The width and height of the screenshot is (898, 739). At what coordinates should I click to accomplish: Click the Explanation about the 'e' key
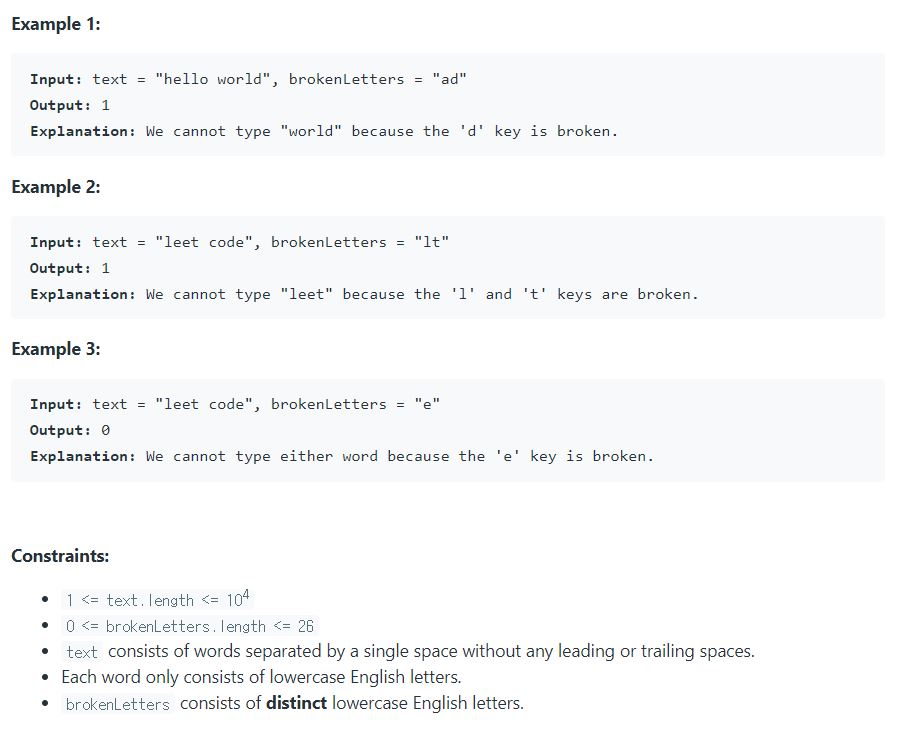tap(341, 456)
